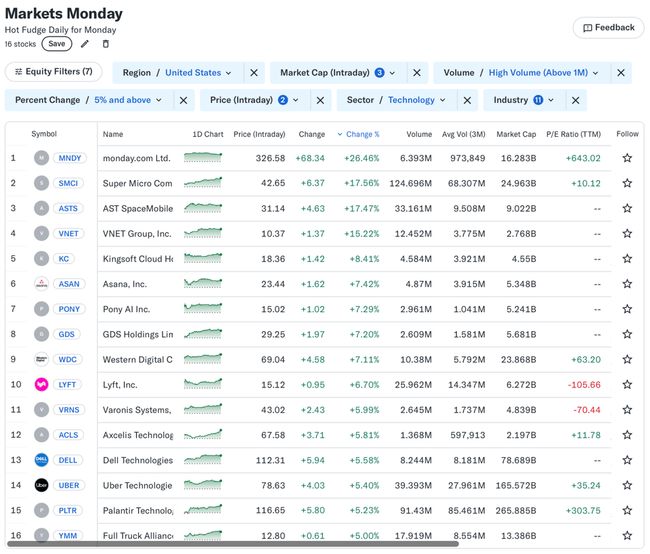Open the SMCI ticker symbol link
This screenshot has width=650, height=554.
(x=70, y=183)
